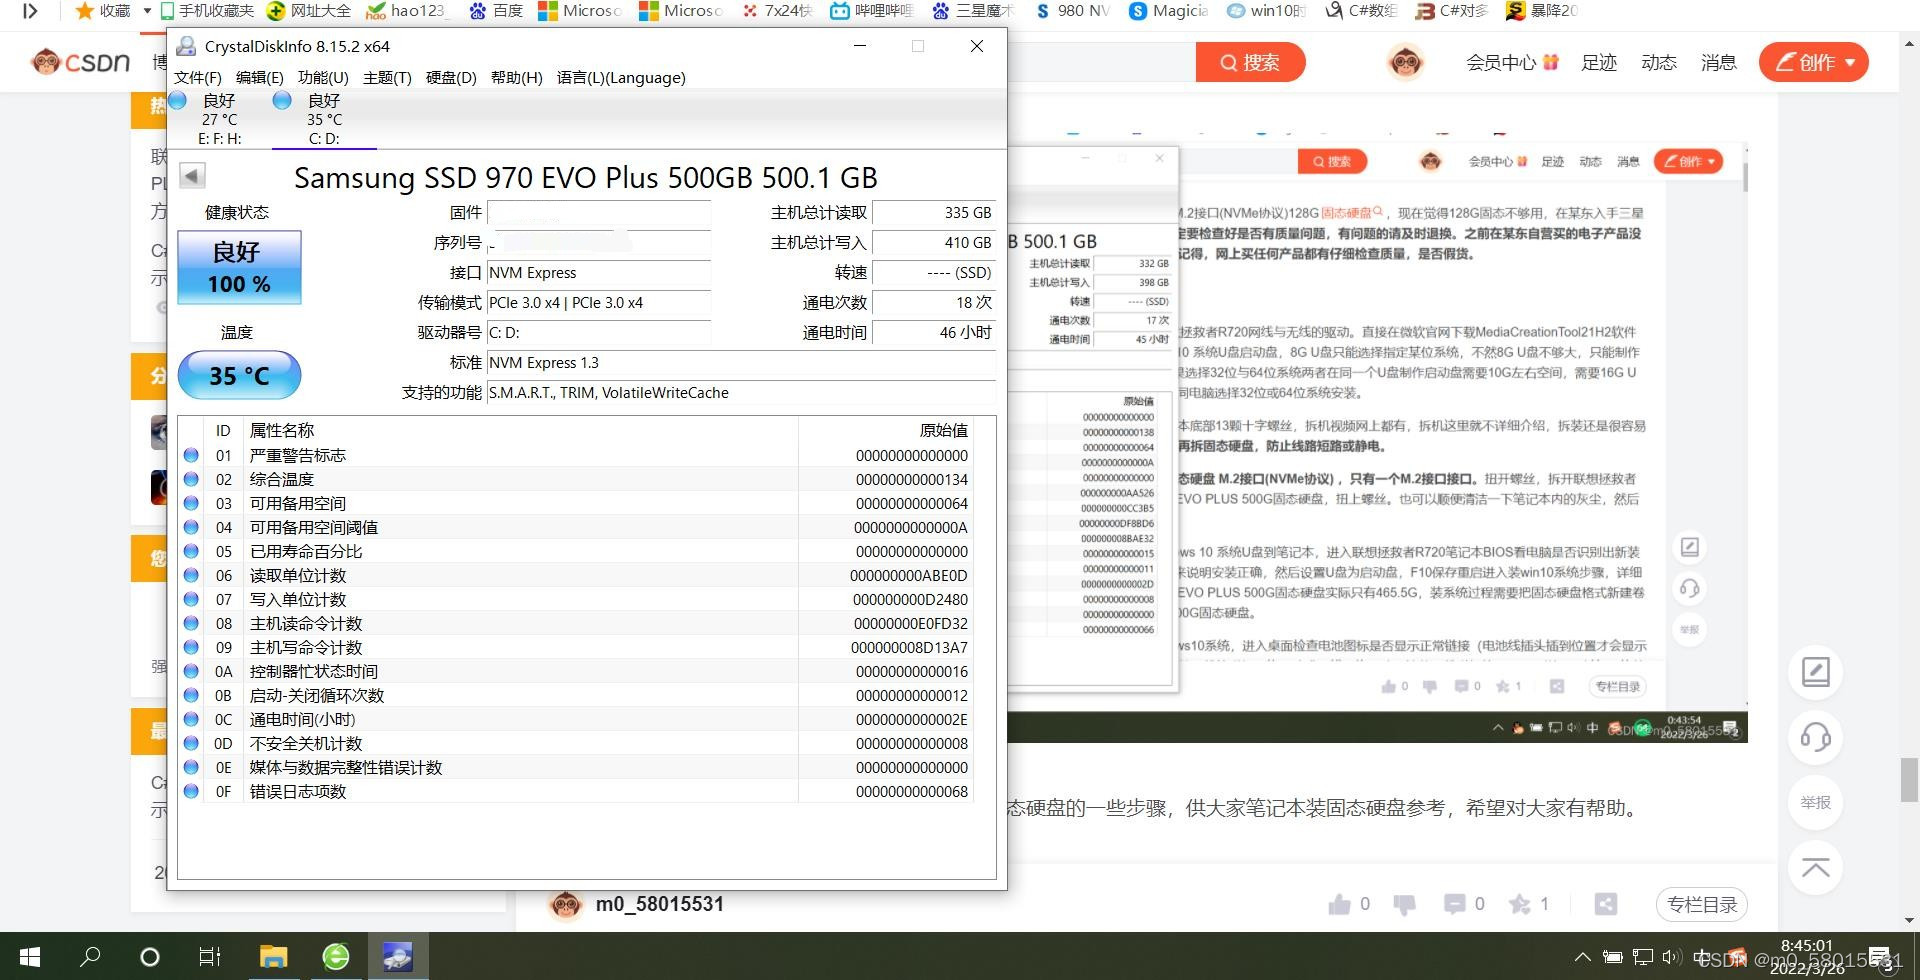Click the browser page vertical scrollbar thumb
Screen dimensions: 1920x980
click(1909, 781)
